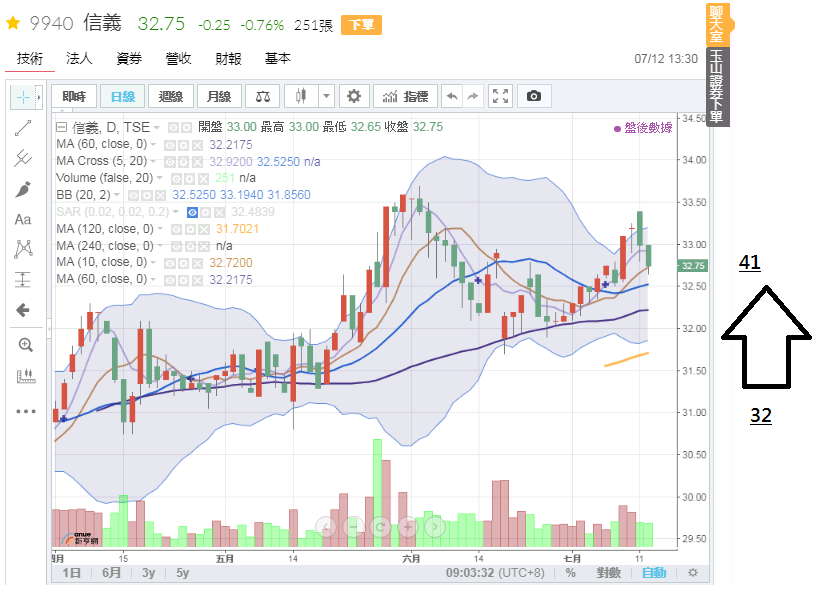Expand the cursor tool options arrow
830x600 pixels.
(x=39, y=97)
